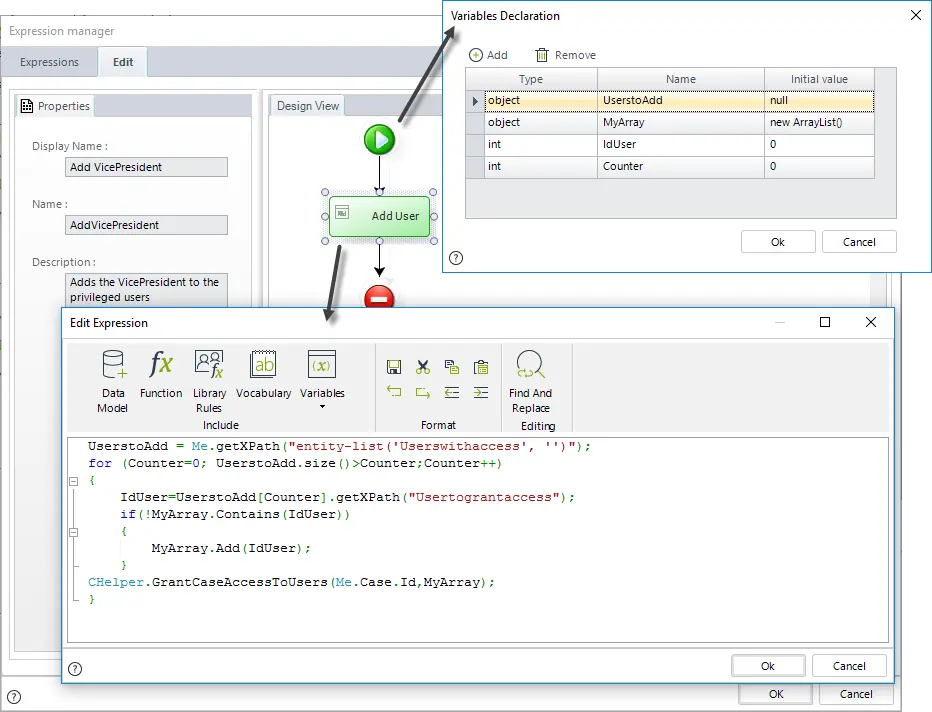Open help in Edit Expression dialog
This screenshot has height=712, width=932.
[x=75, y=669]
